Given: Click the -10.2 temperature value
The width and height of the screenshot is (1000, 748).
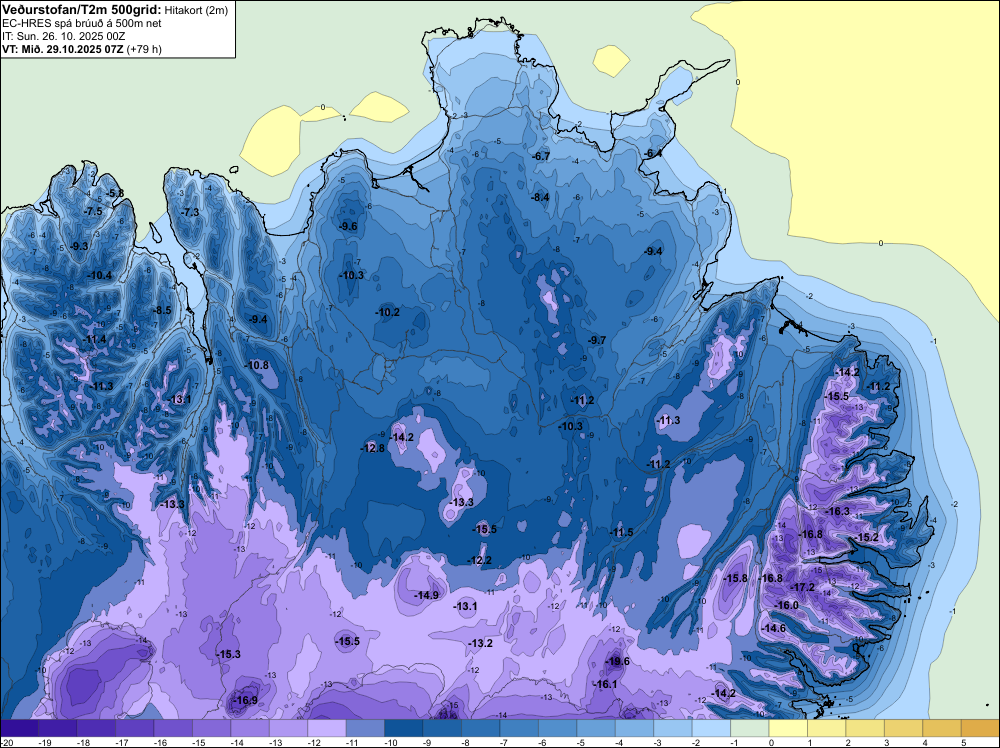Looking at the screenshot, I should coord(387,312).
